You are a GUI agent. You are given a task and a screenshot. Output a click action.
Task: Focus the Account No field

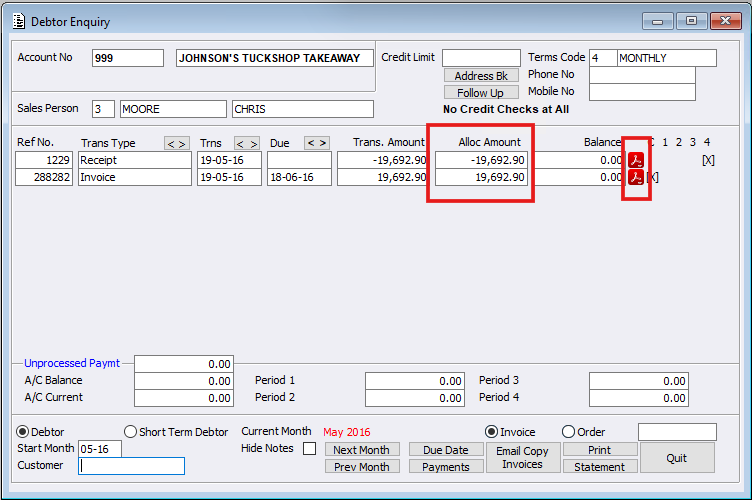pyautogui.click(x=128, y=58)
